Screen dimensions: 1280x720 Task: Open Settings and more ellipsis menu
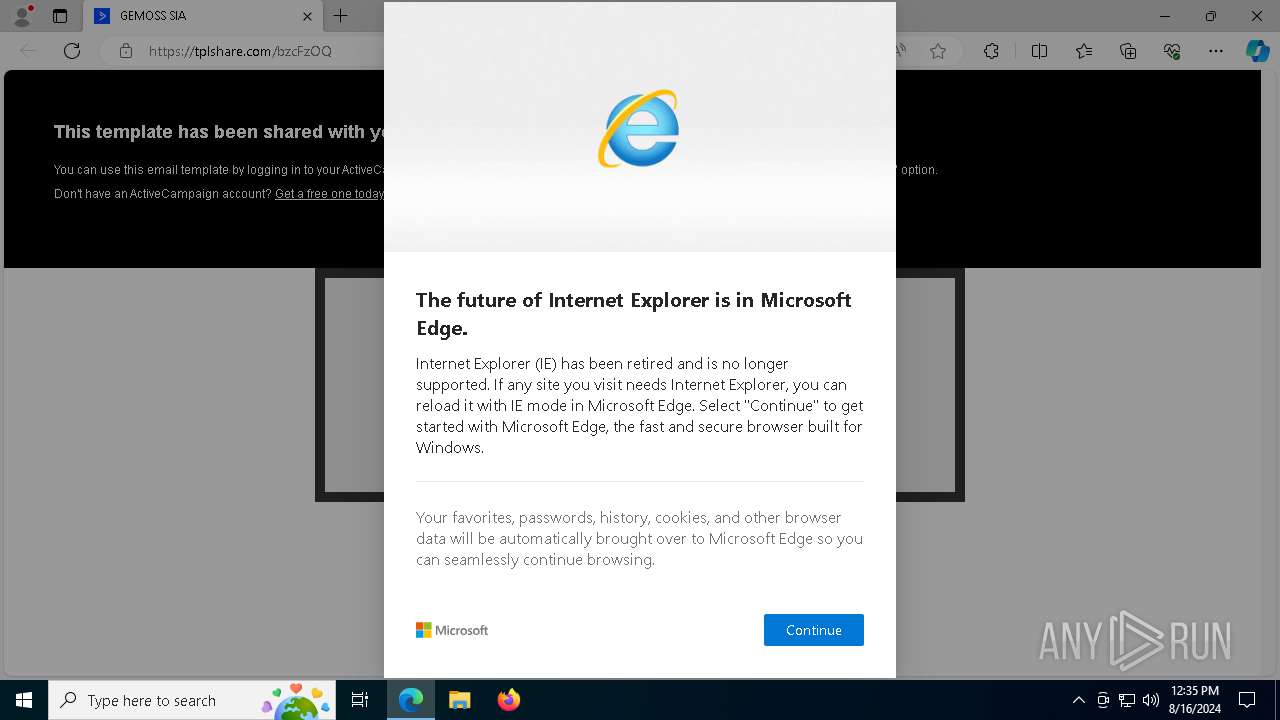click(1216, 51)
